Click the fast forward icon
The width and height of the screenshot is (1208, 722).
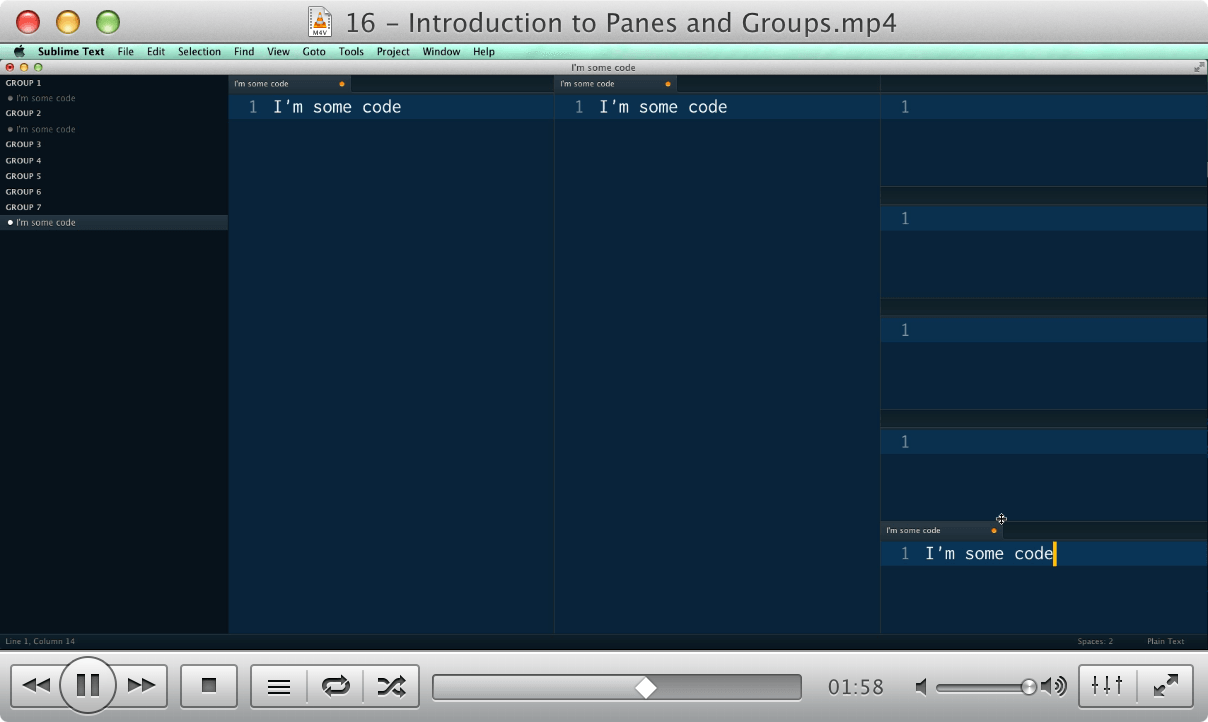coord(140,685)
